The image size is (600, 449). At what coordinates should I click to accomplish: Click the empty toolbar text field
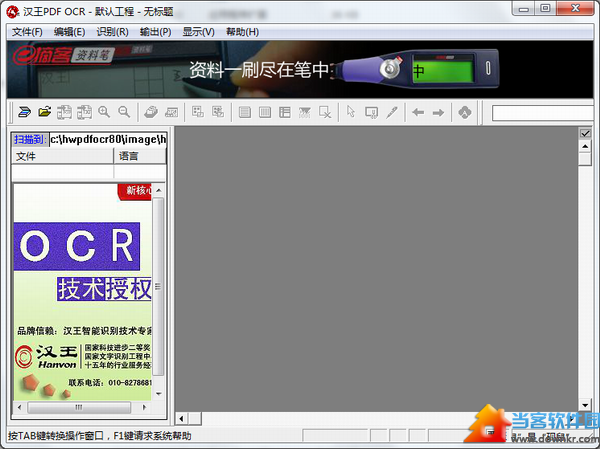tap(543, 113)
